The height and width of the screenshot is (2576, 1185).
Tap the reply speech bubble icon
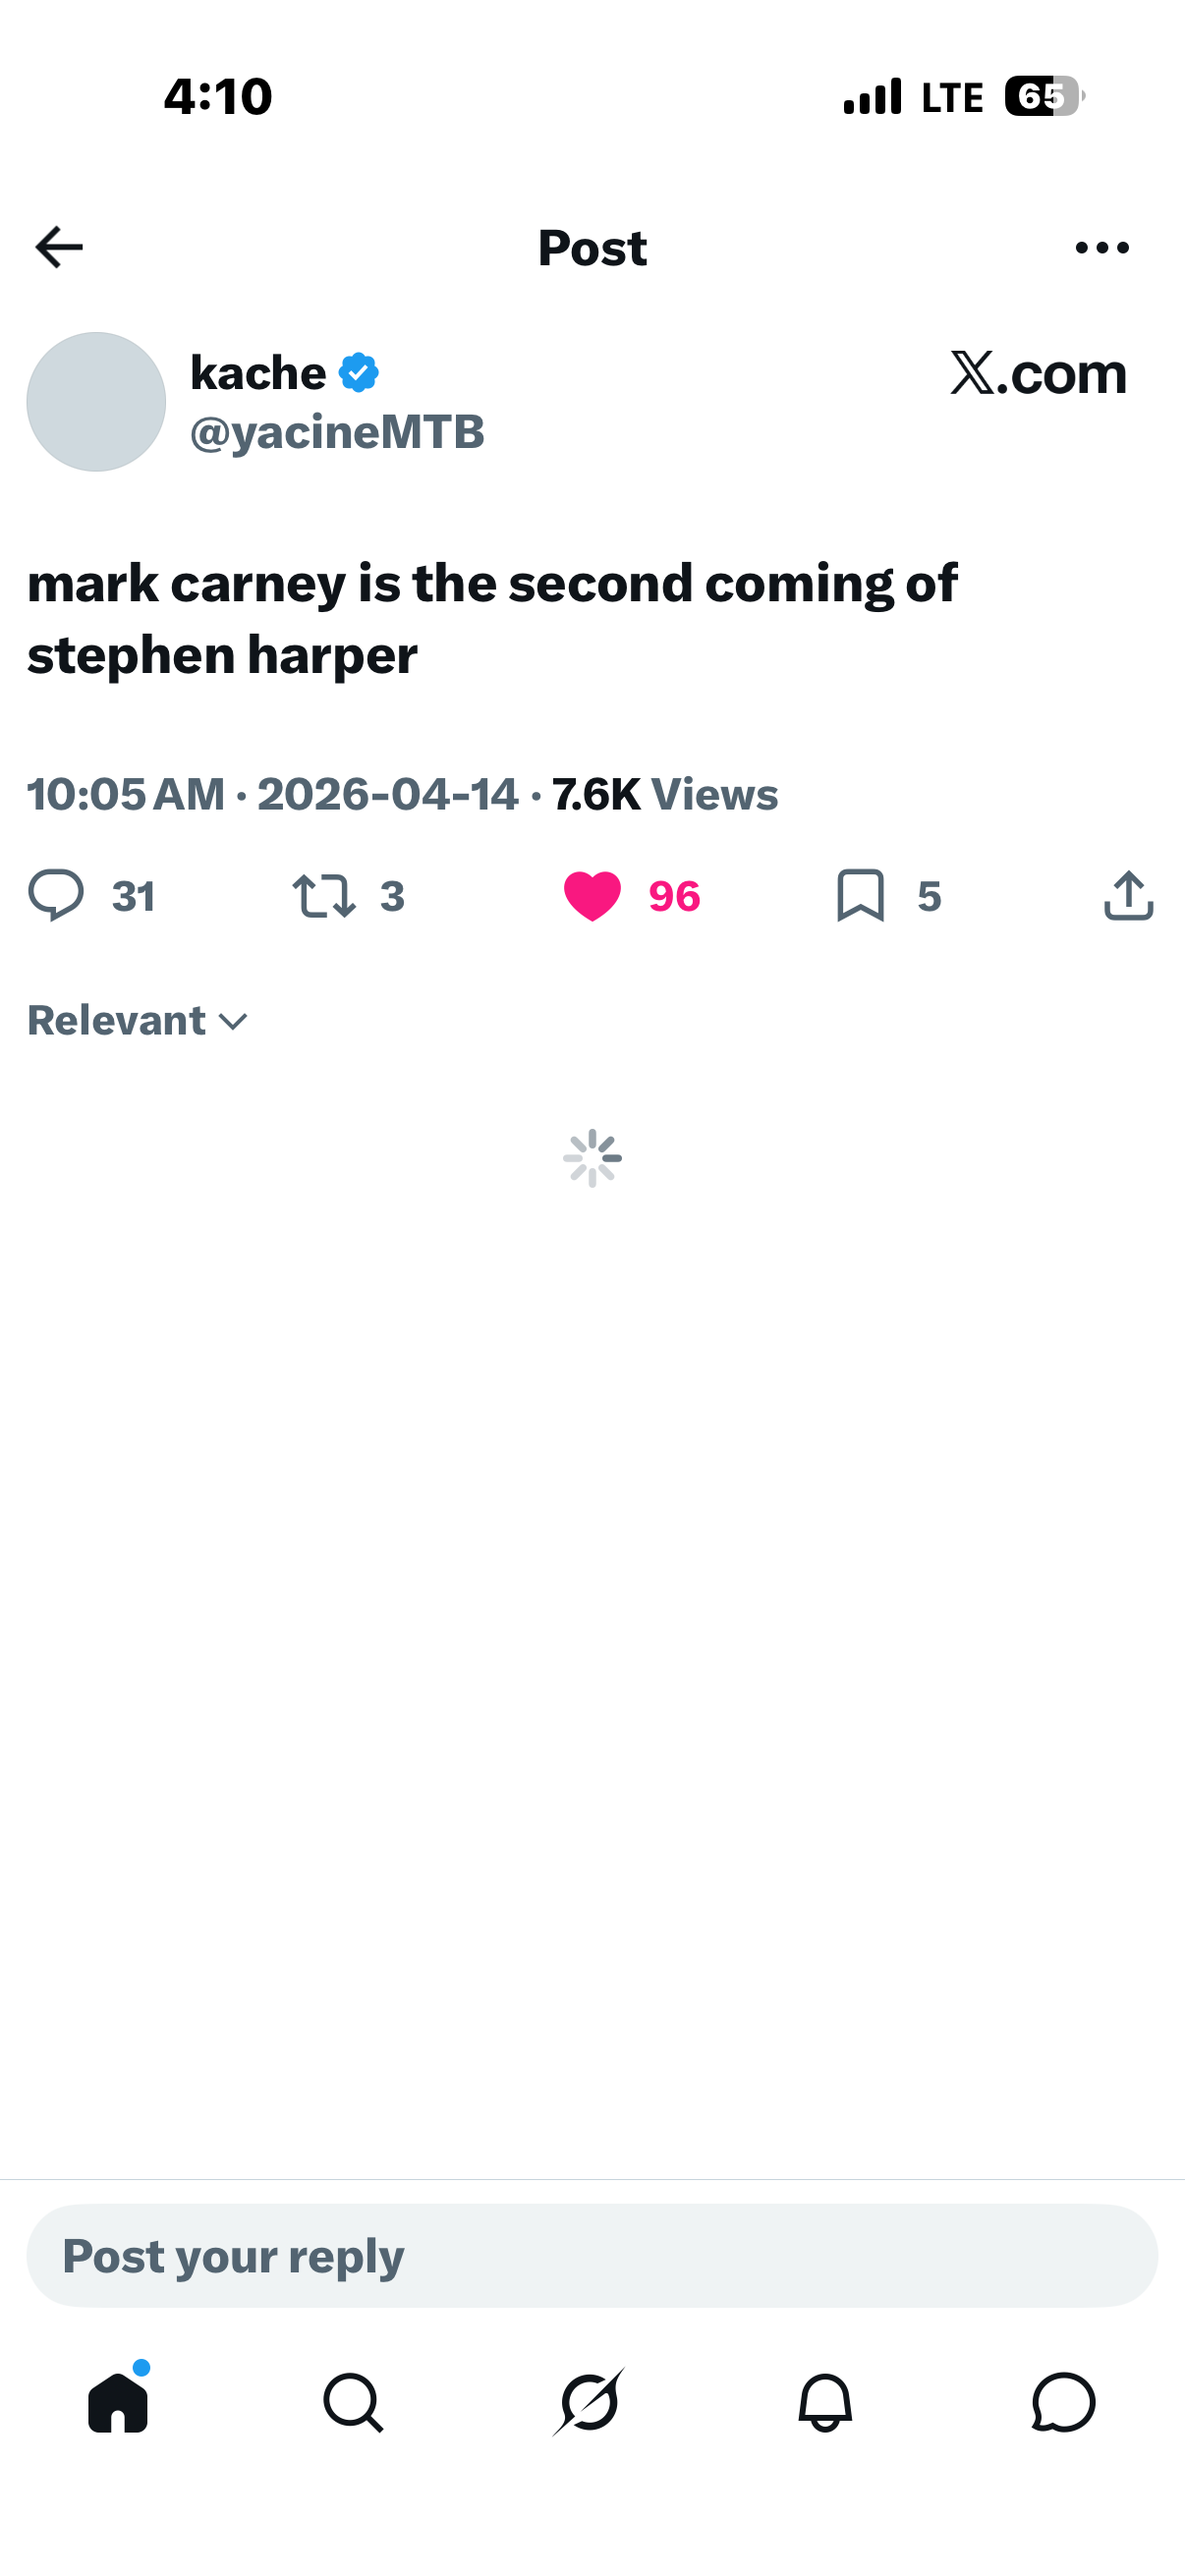click(x=56, y=895)
